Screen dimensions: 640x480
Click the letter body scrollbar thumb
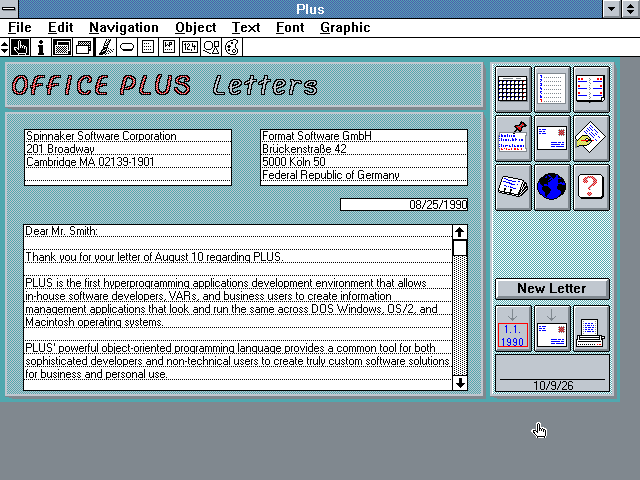460,248
